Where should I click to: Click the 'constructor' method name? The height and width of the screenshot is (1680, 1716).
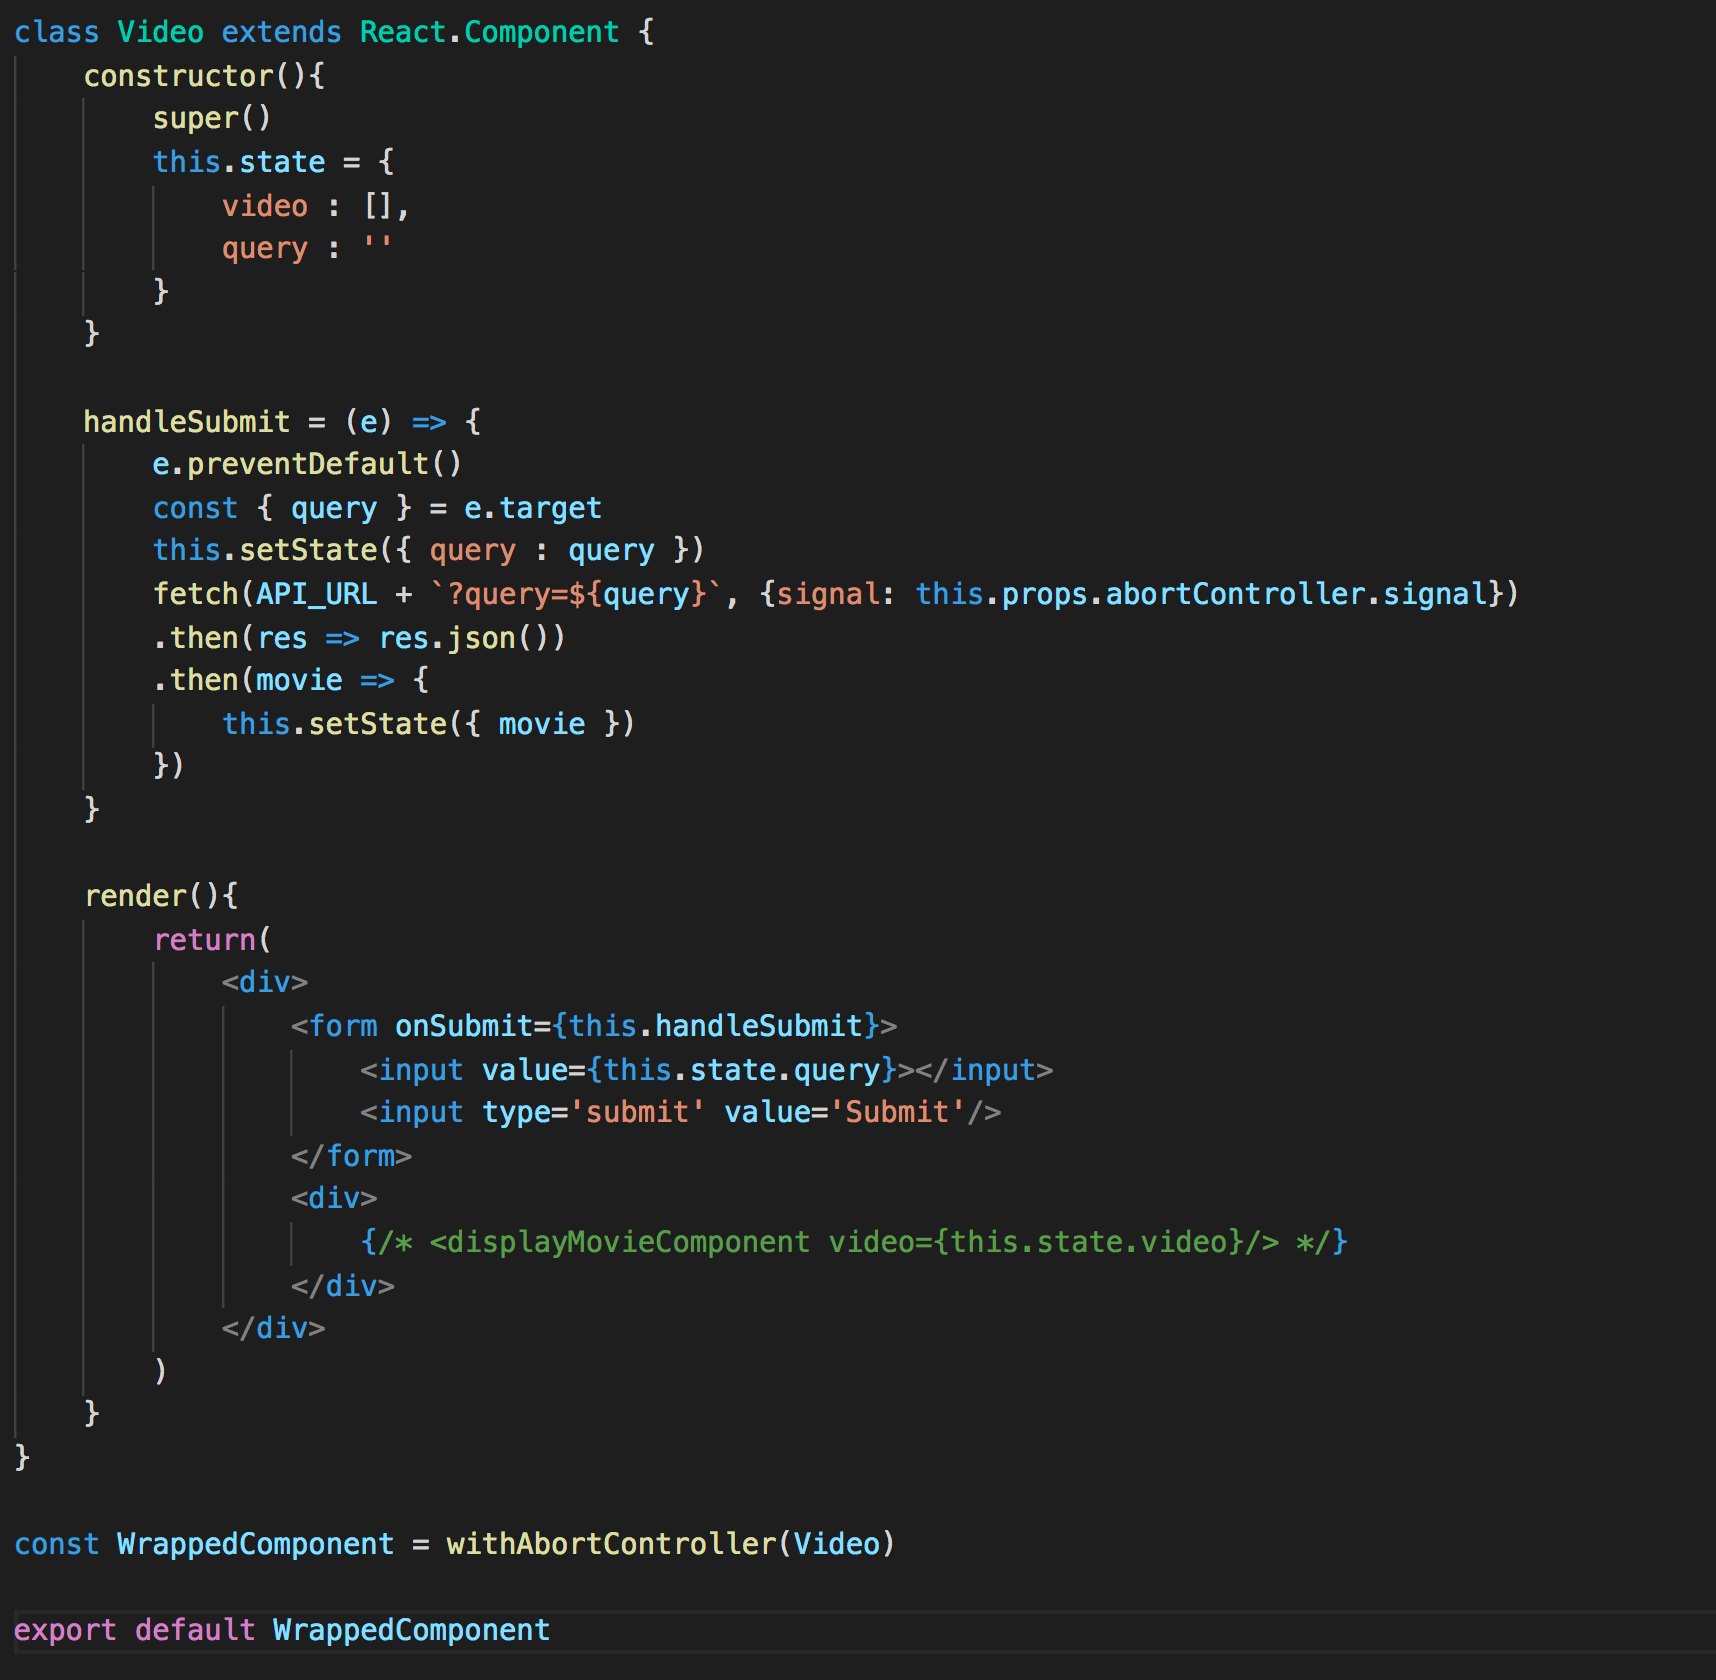click(x=178, y=76)
